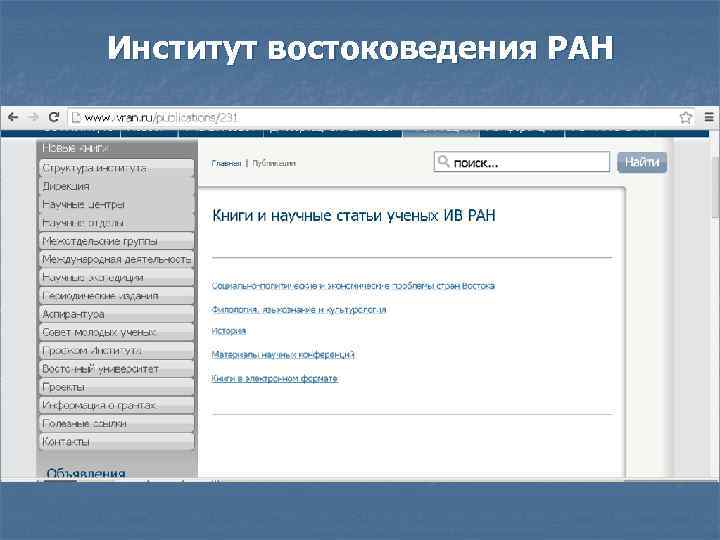The width and height of the screenshot is (720, 540).
Task: Open Научные экспедиции sidebar item
Action: tap(117, 277)
